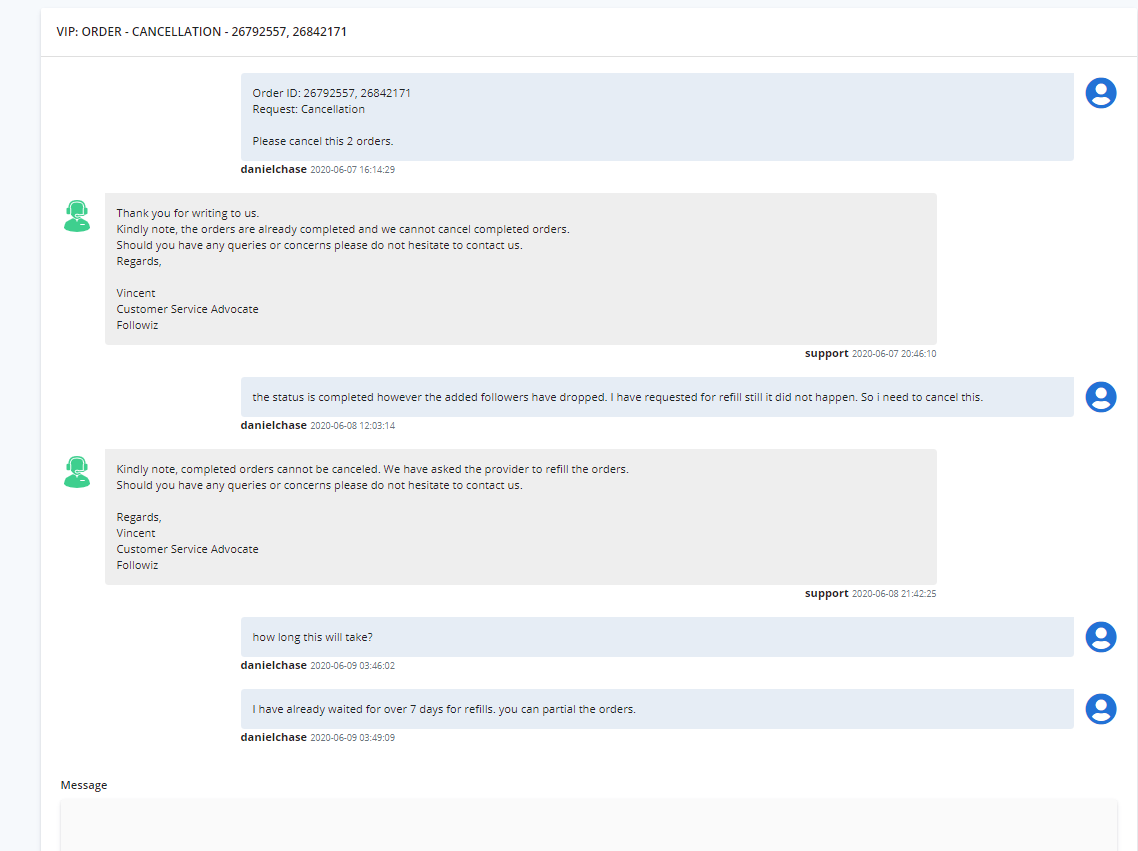This screenshot has height=851, width=1138.
Task: Click user avatar next to 'waited for over 7 days' message
Action: click(x=1100, y=709)
